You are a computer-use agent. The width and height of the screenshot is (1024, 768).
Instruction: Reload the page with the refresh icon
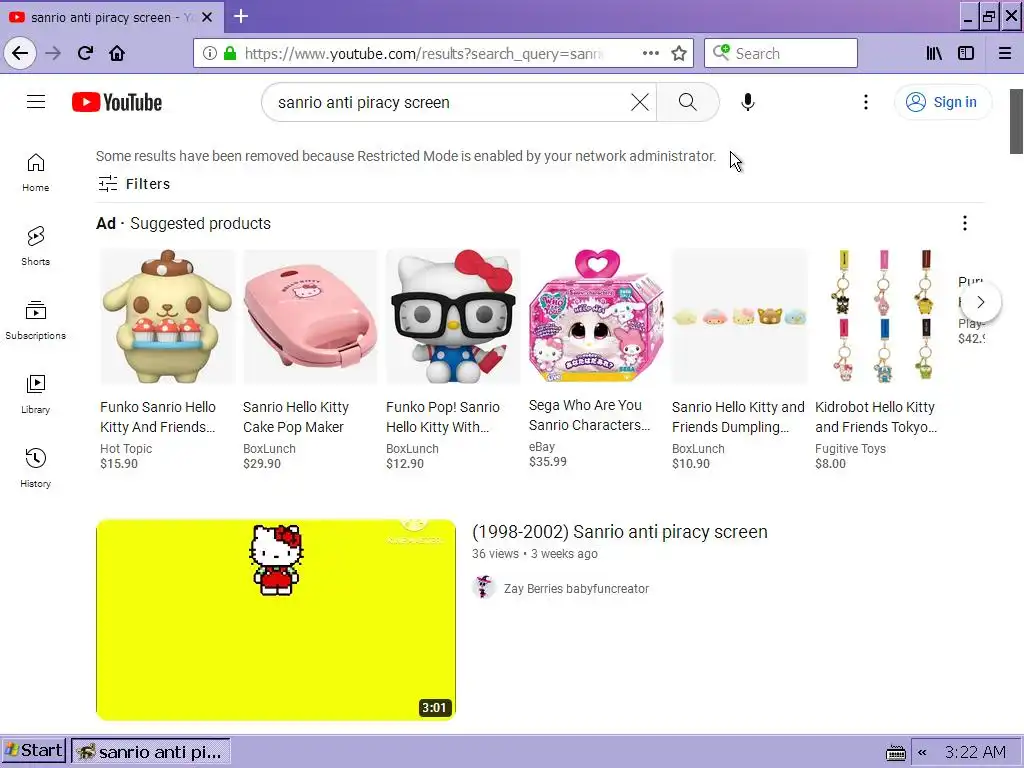[85, 53]
